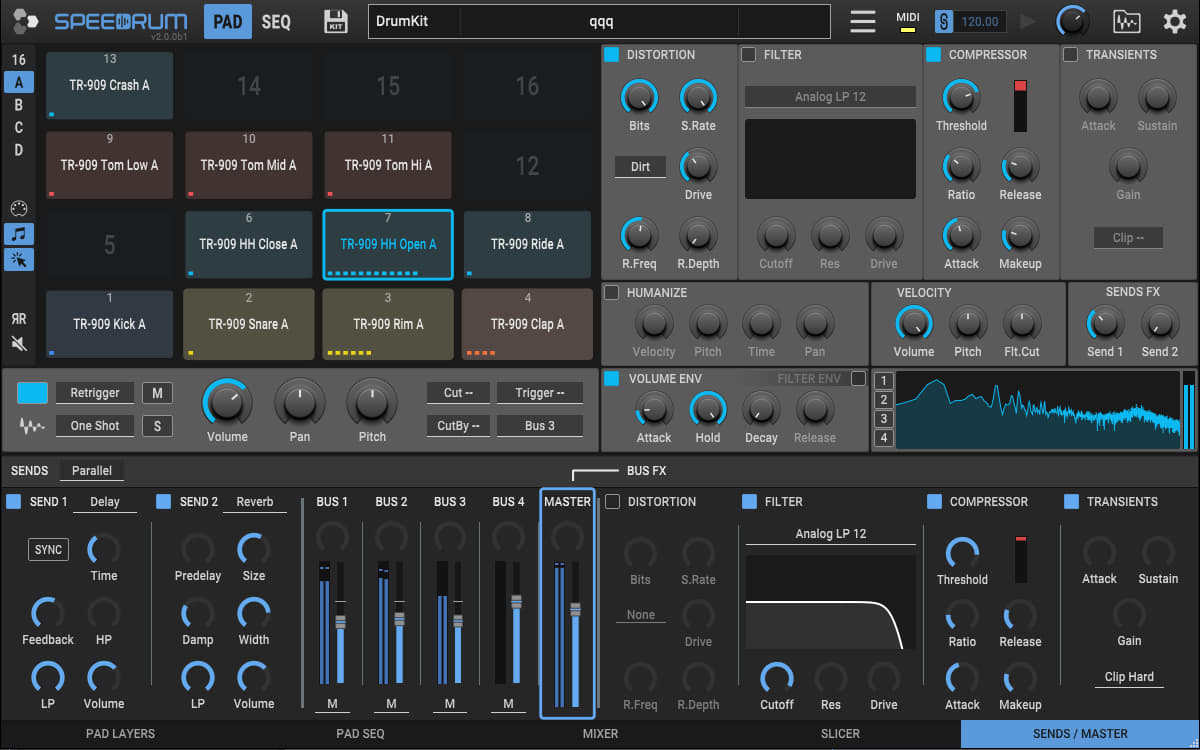The height and width of the screenshot is (750, 1200).
Task: Open the Dirt distortion type dropdown
Action: [x=640, y=167]
